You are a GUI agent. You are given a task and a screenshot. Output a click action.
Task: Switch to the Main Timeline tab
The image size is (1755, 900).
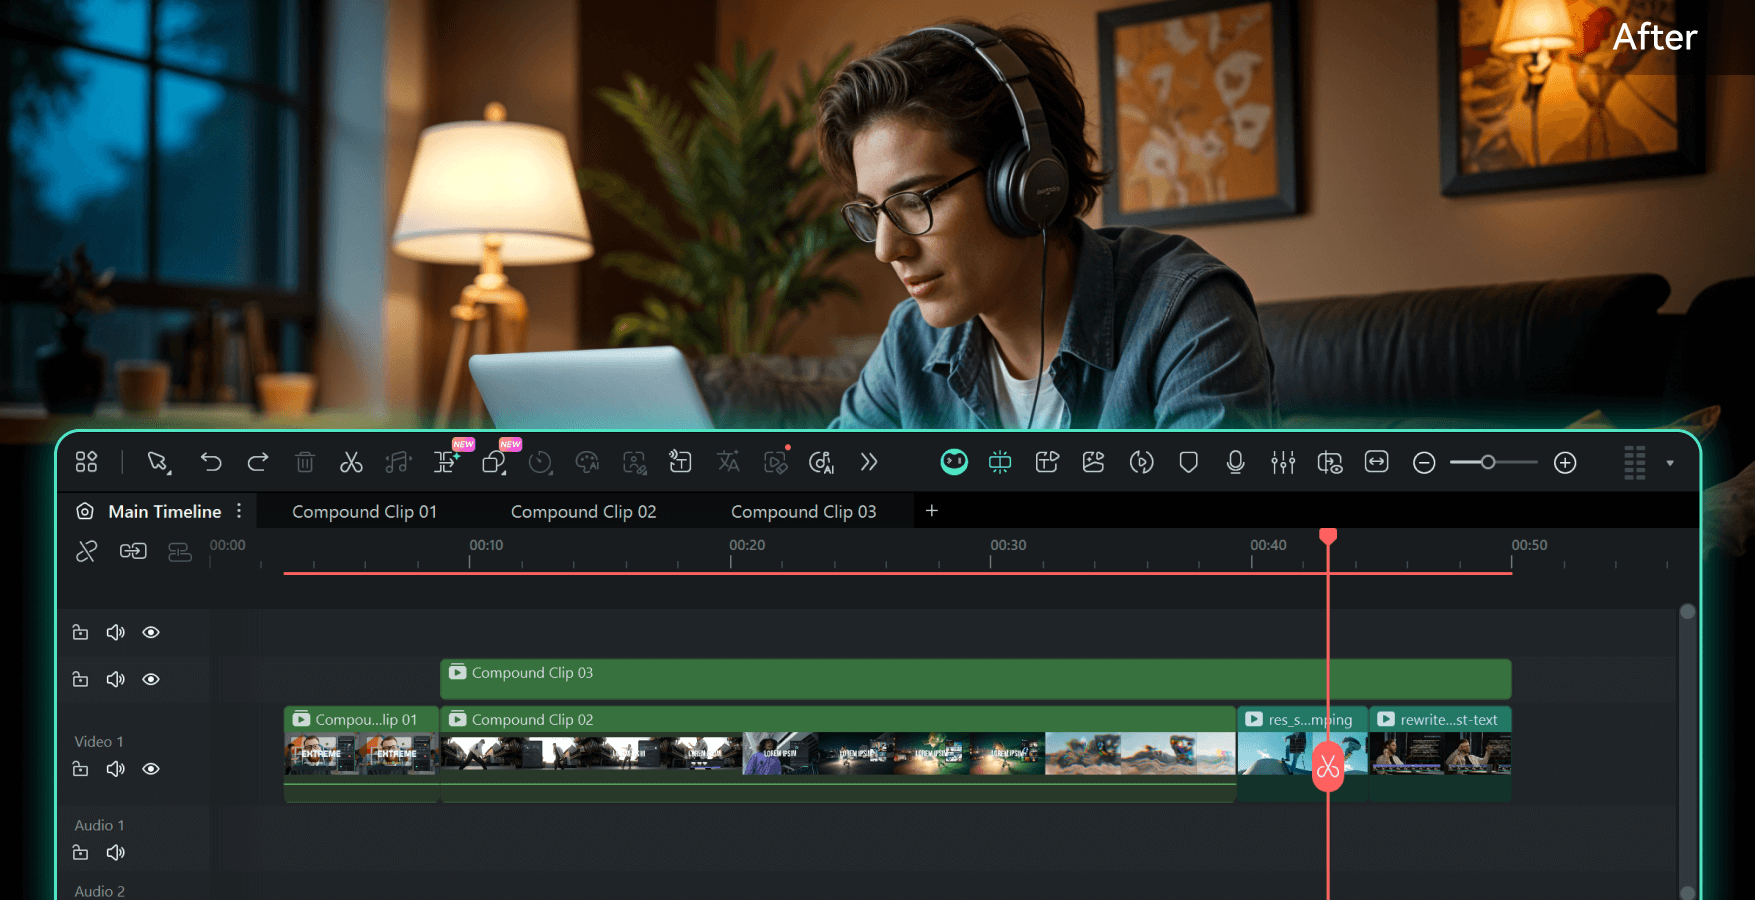(x=165, y=511)
